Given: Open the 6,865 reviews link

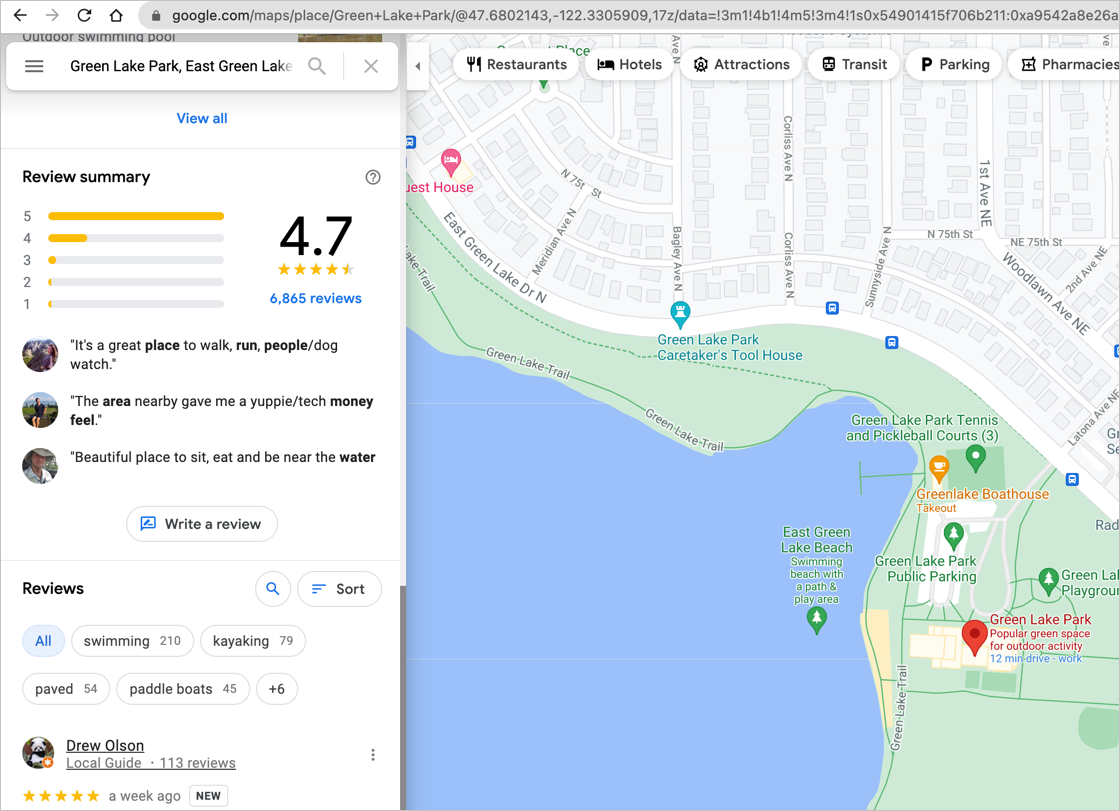Looking at the screenshot, I should click(316, 299).
